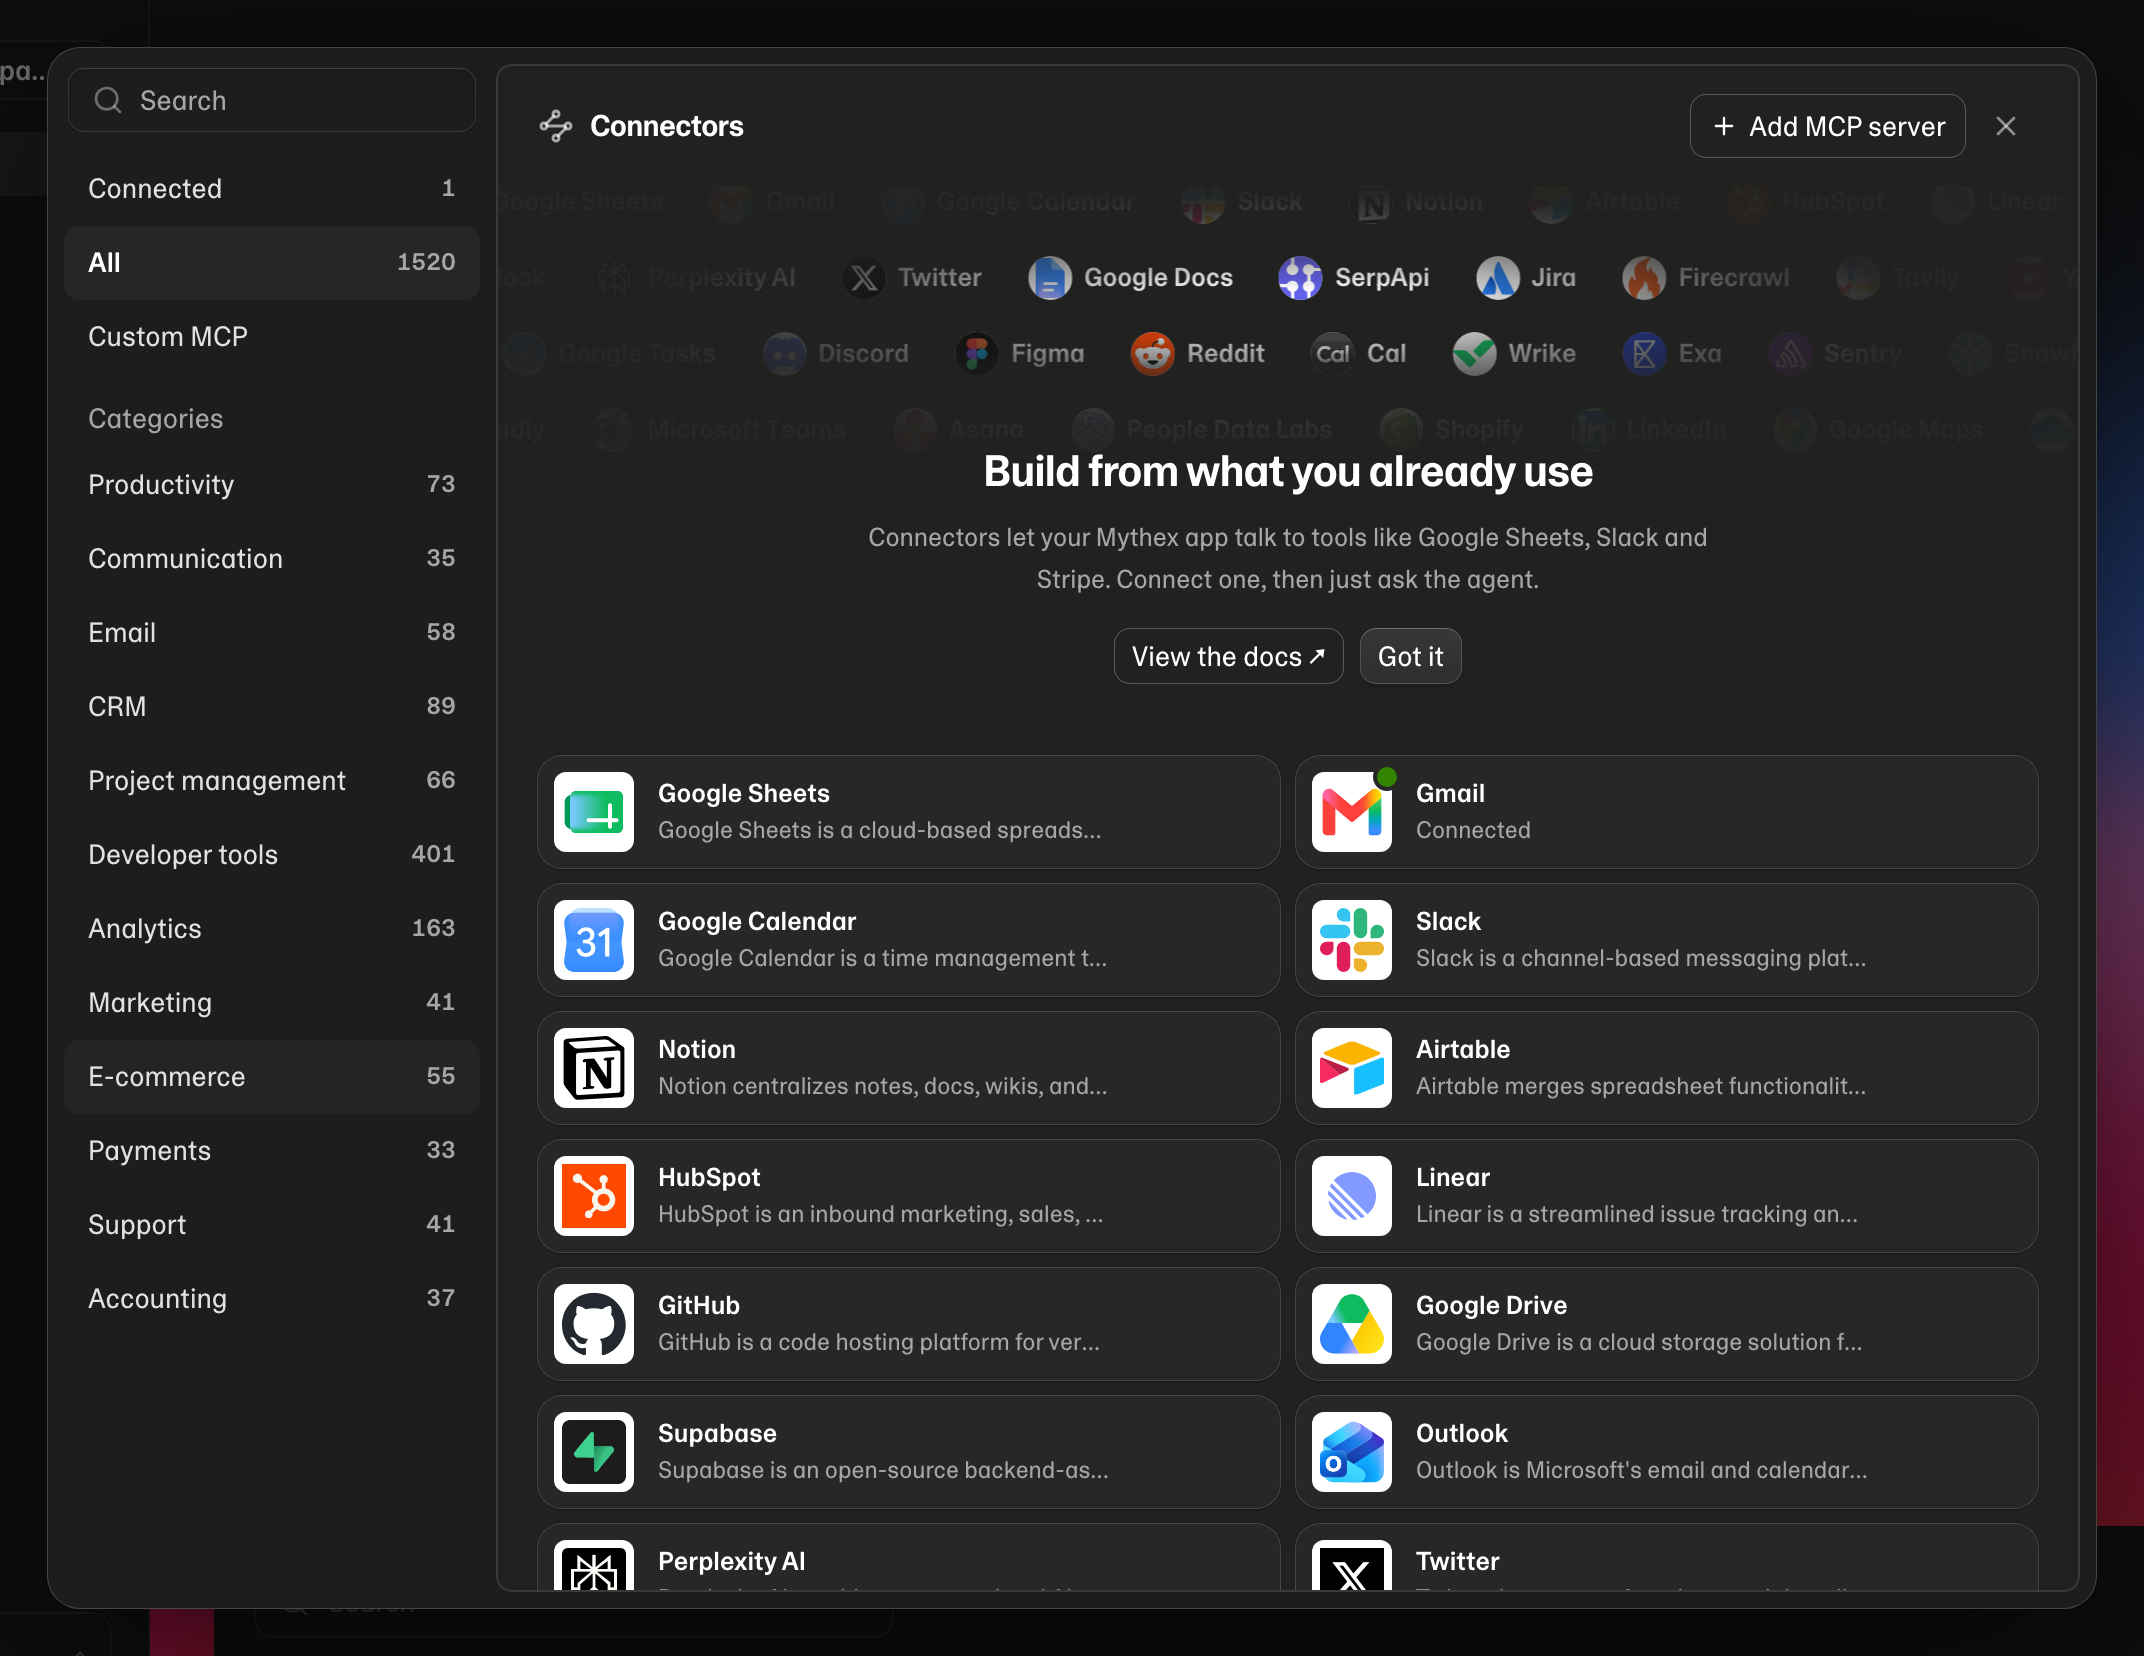This screenshot has height=1656, width=2144.
Task: Click the Twitter X icon in carousel
Action: [x=864, y=278]
